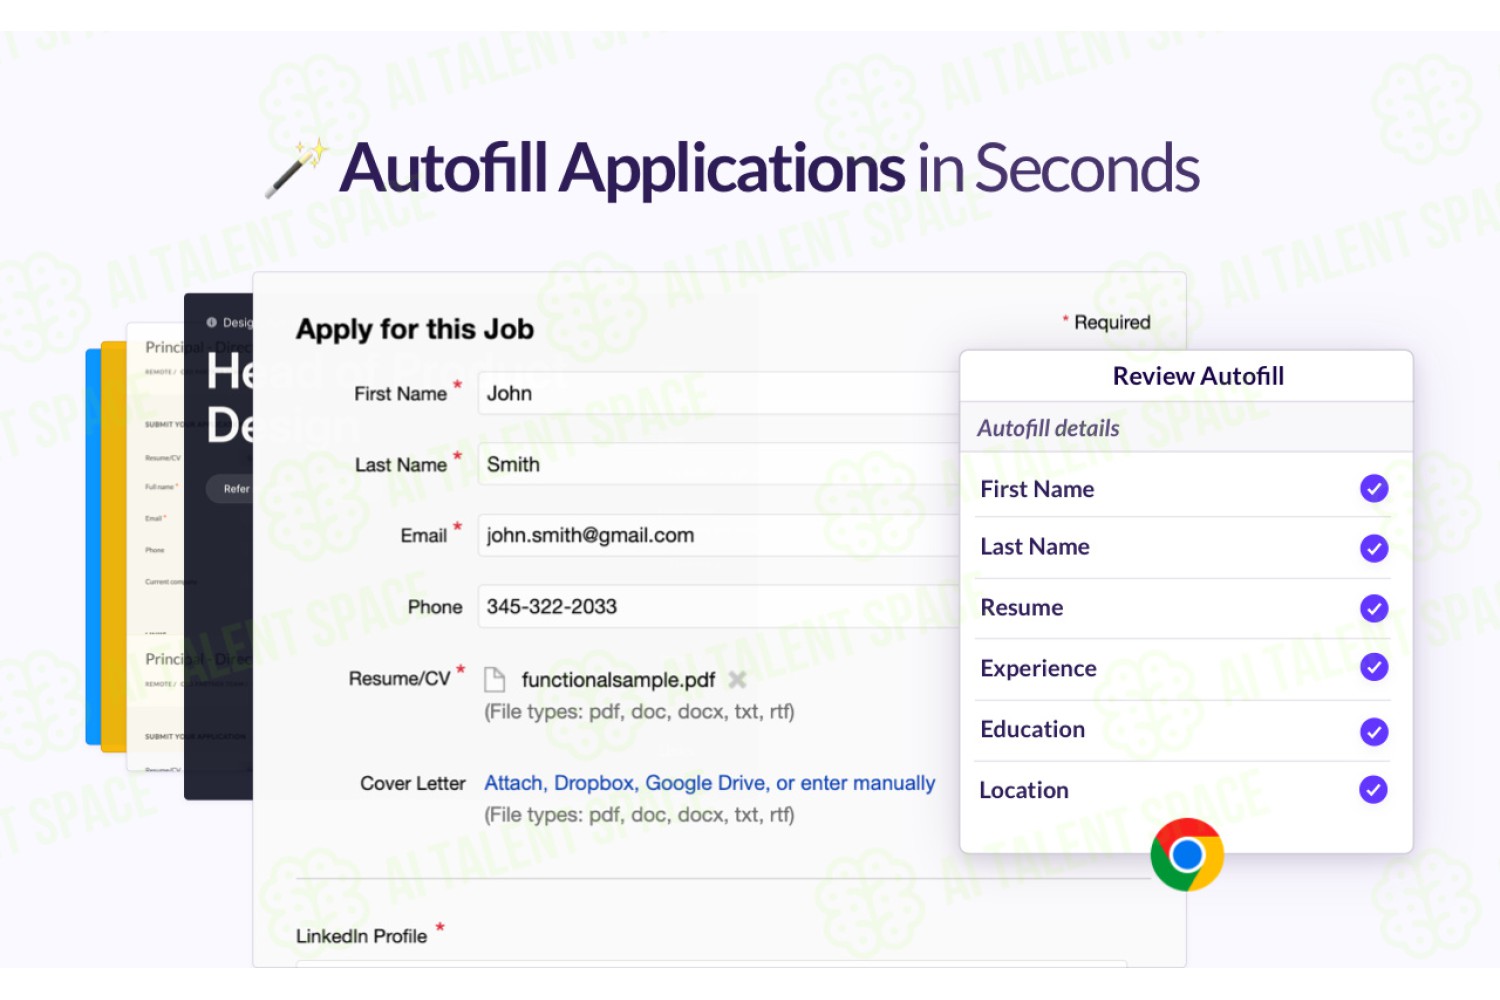The height and width of the screenshot is (1000, 1500).
Task: Click the Resume/CV field label
Action: (399, 678)
